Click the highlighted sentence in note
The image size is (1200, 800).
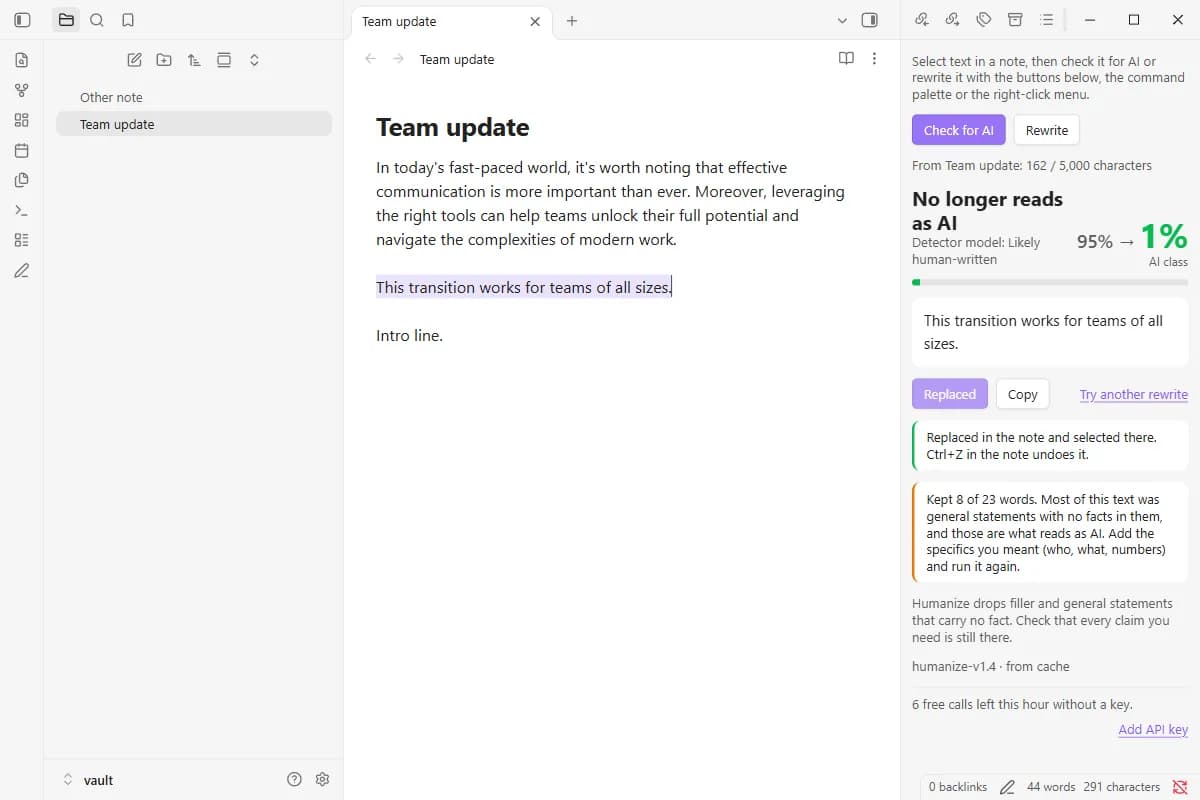(524, 287)
